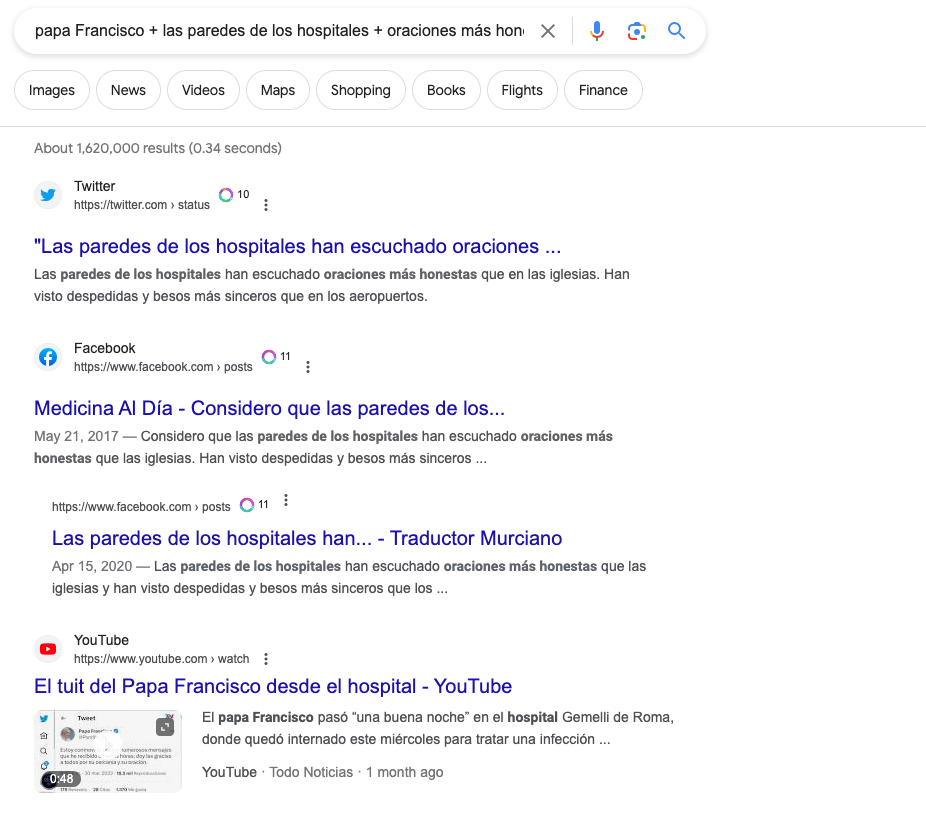Viewport: 926px width, 838px height.
Task: Click the Twitter bird favicon
Action: tap(48, 195)
